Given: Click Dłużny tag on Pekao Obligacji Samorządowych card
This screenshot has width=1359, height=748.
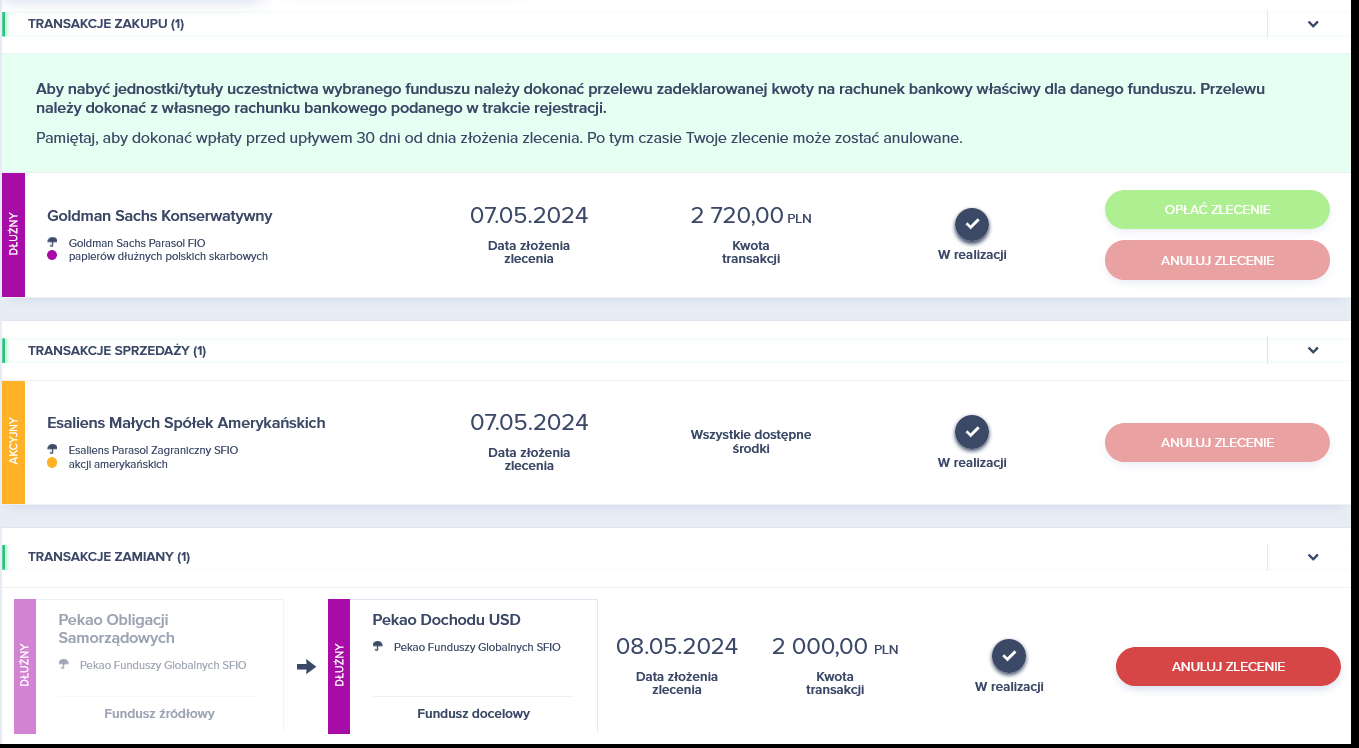Looking at the screenshot, I should coord(25,666).
